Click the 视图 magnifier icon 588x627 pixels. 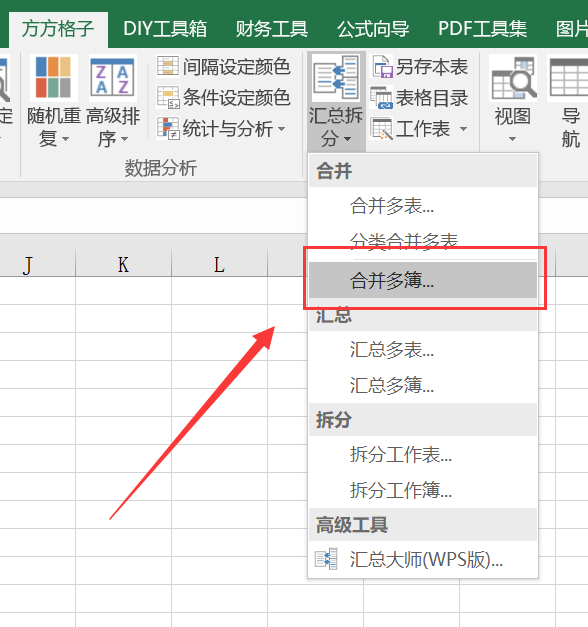pyautogui.click(x=513, y=78)
